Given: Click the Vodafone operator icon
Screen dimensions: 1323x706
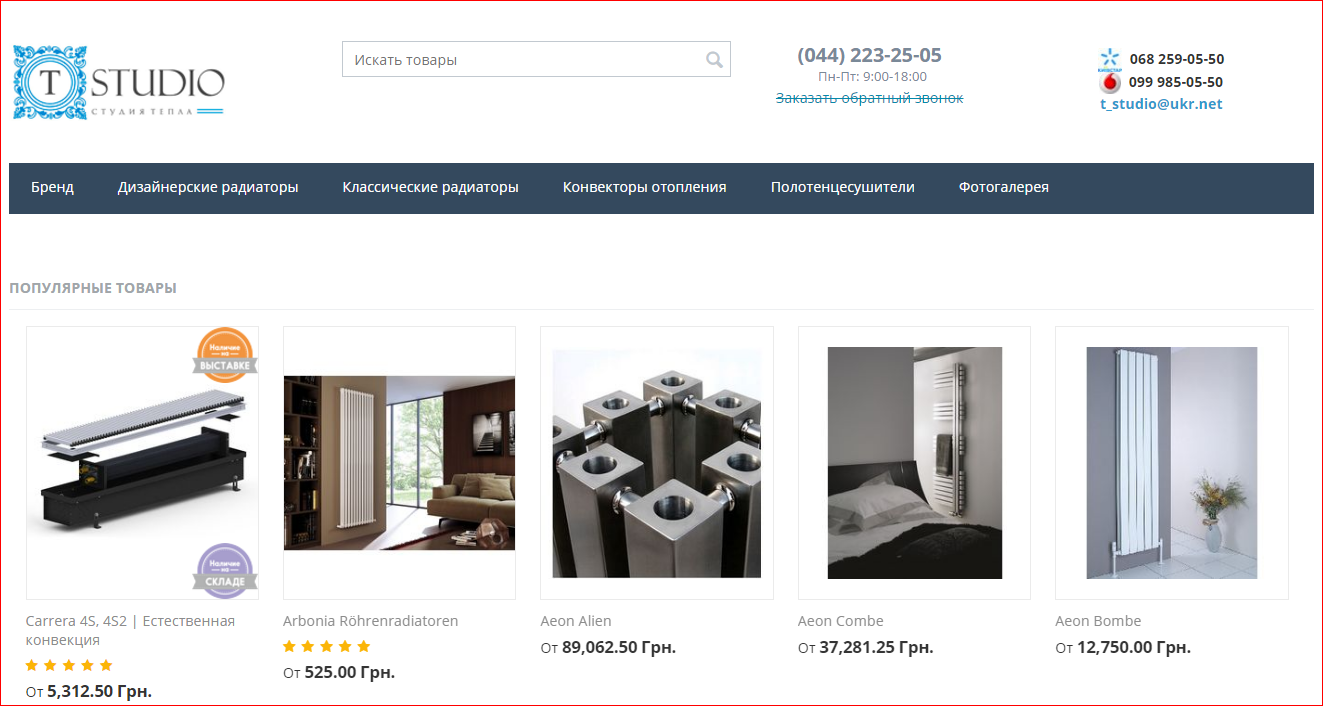Looking at the screenshot, I should pyautogui.click(x=1110, y=83).
